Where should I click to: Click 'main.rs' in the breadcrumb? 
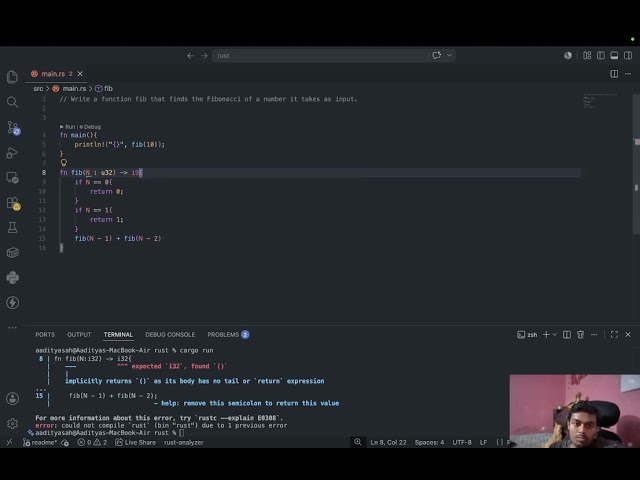pos(74,89)
